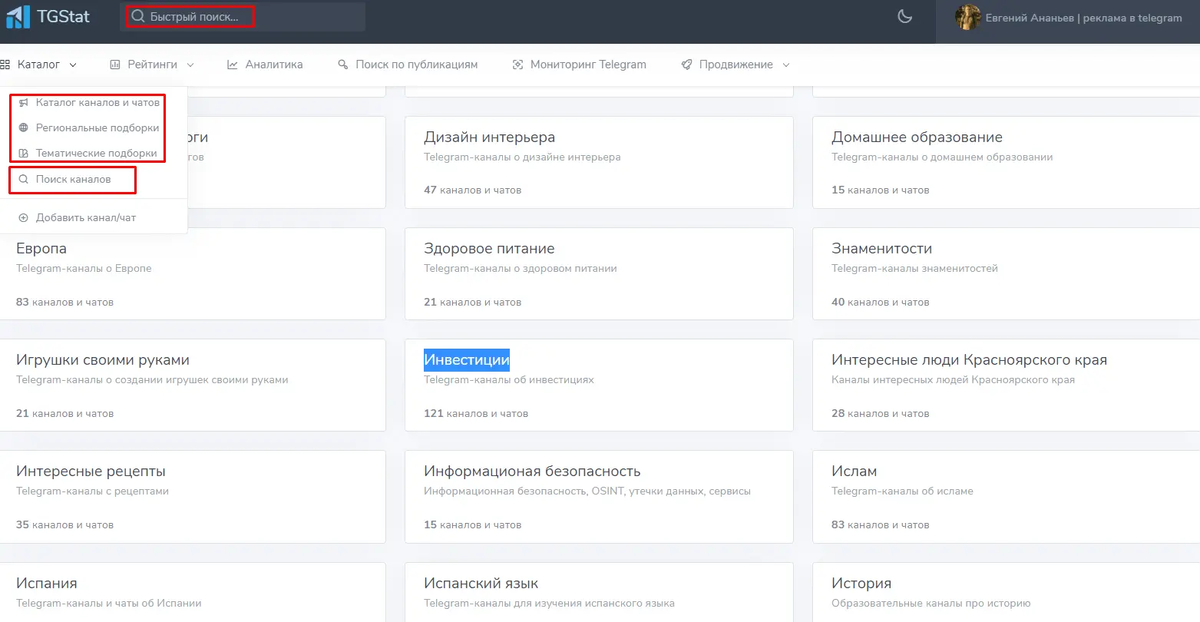The height and width of the screenshot is (622, 1200).
Task: Click the chart icon beside Аналитика
Action: pyautogui.click(x=231, y=63)
